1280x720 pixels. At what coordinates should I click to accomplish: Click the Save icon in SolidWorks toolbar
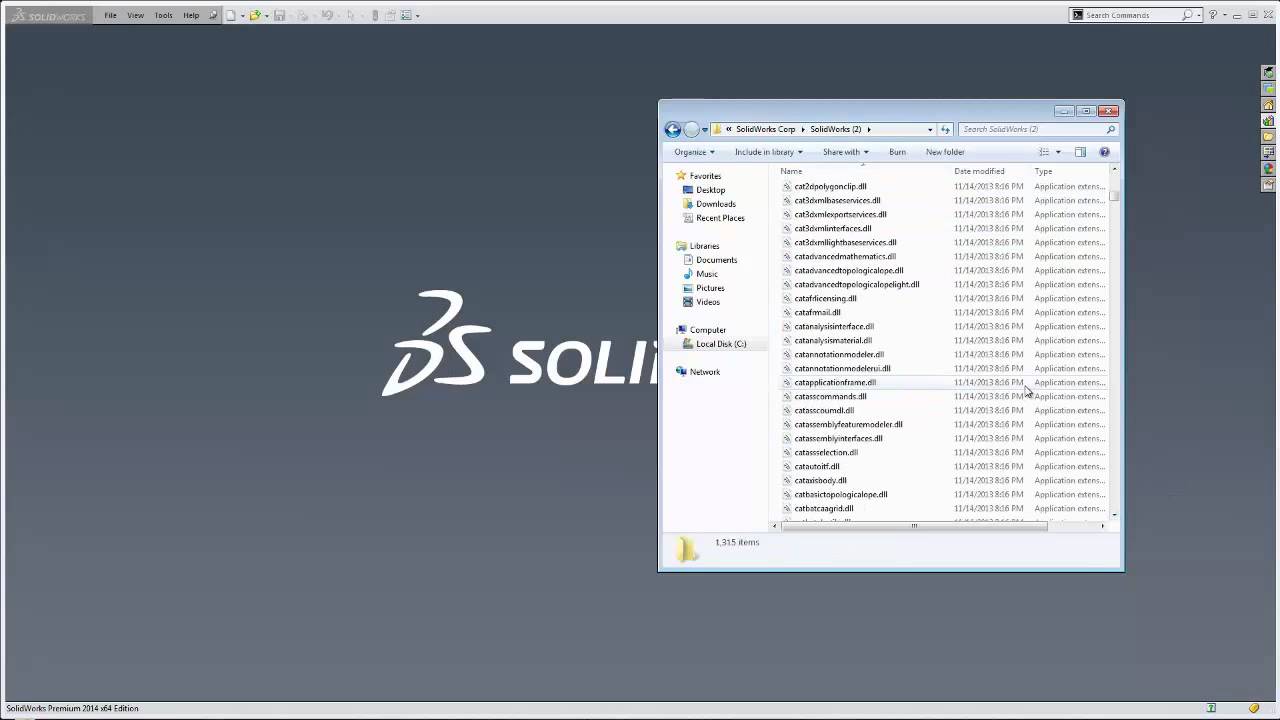(279, 15)
